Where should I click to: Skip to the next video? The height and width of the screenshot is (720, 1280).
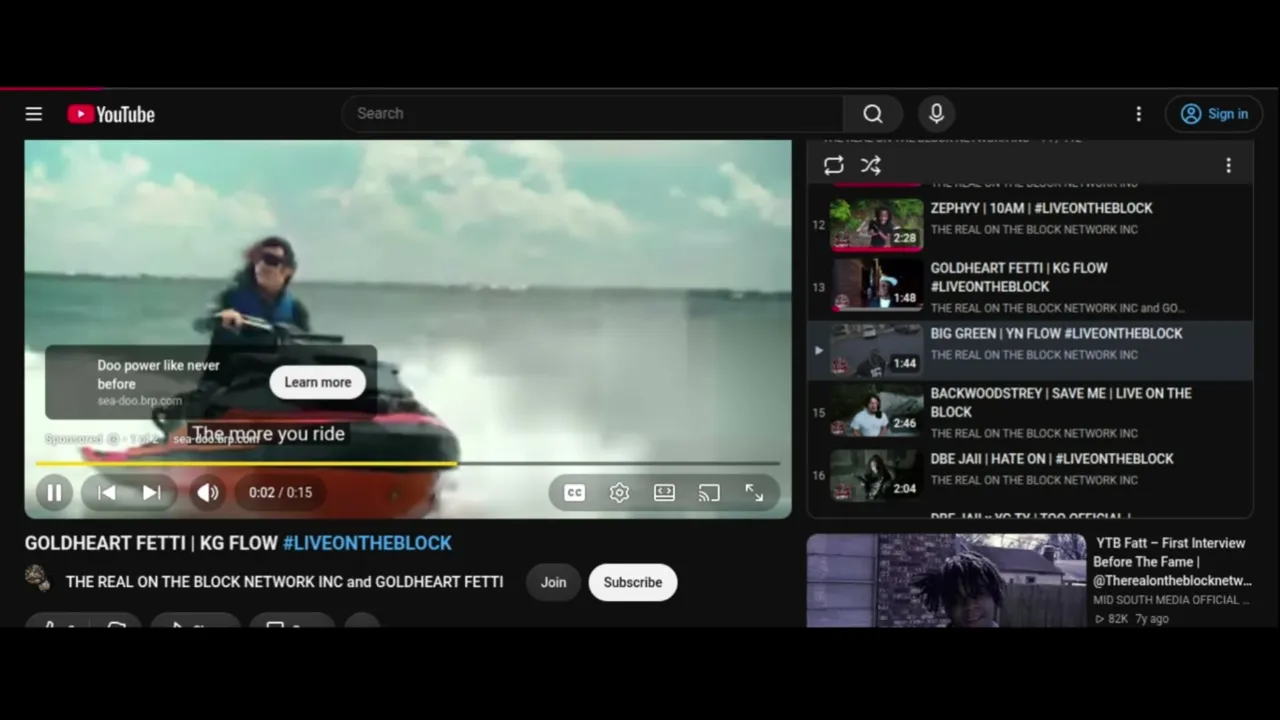151,492
